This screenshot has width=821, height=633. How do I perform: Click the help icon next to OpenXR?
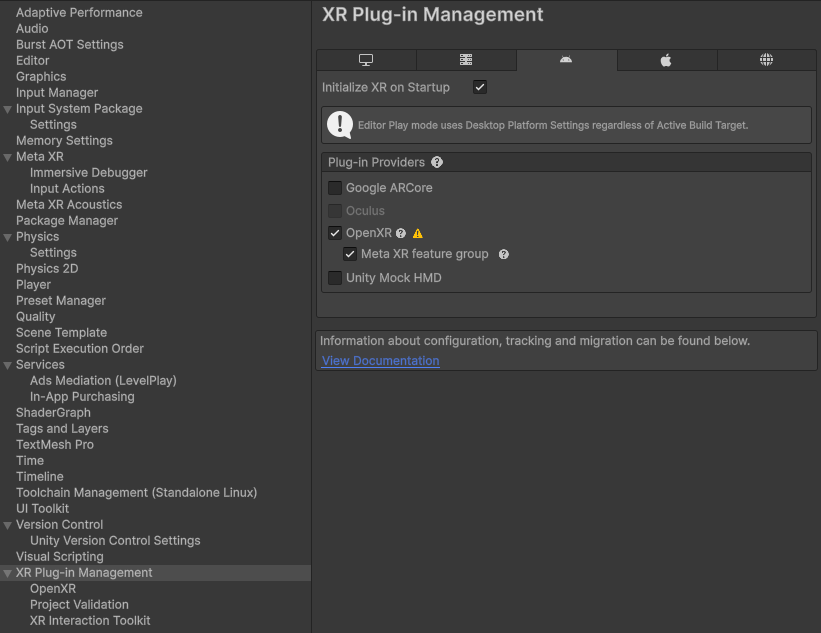point(401,234)
